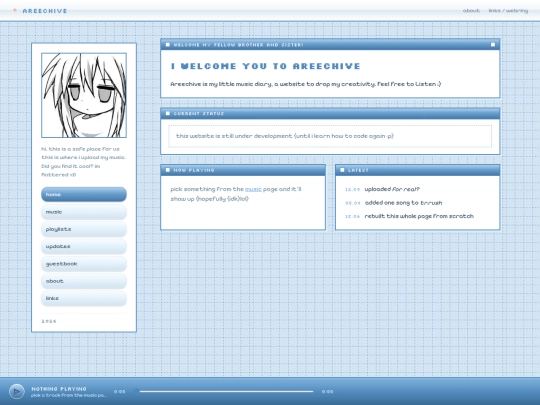Click the 2026 footer text in sidebar
The height and width of the screenshot is (405, 540).
point(49,321)
